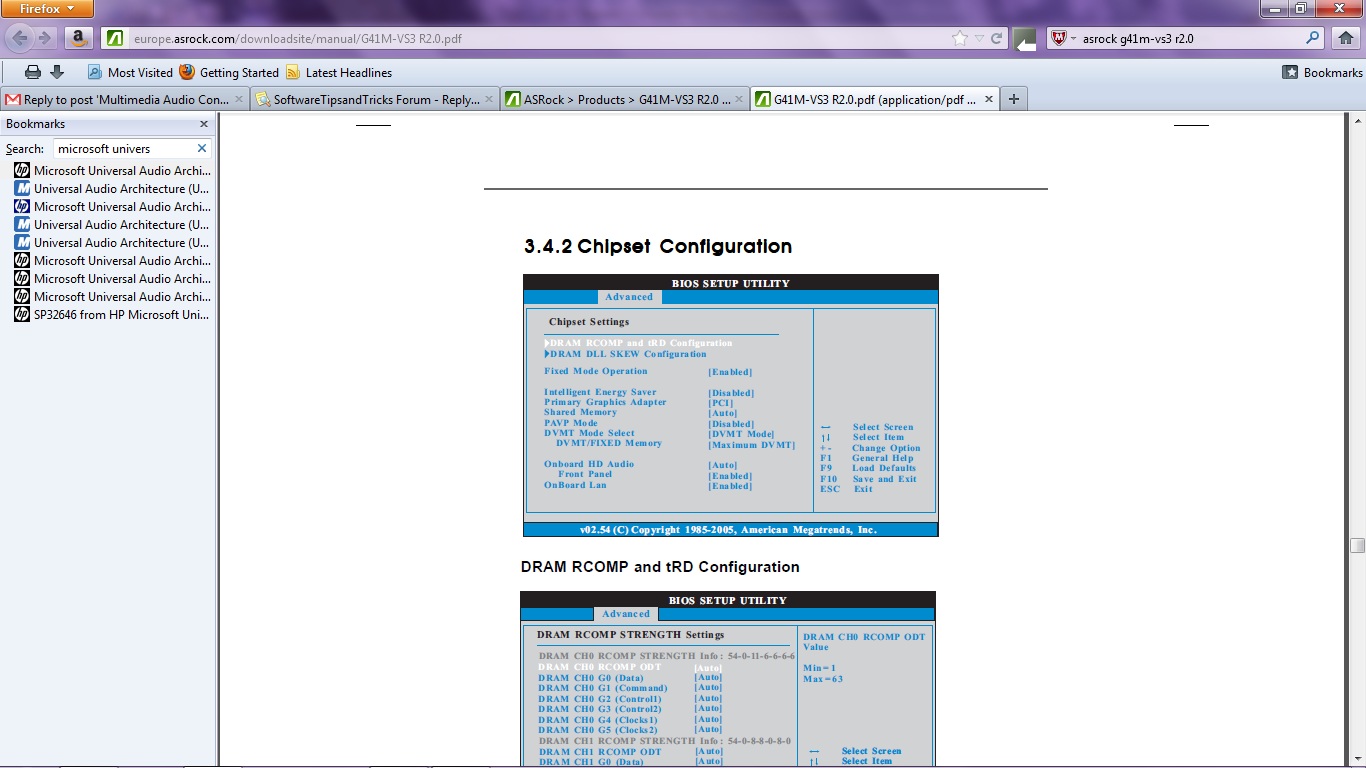The image size is (1366, 768).
Task: Click the ASRock site identity icon
Action: [116, 39]
